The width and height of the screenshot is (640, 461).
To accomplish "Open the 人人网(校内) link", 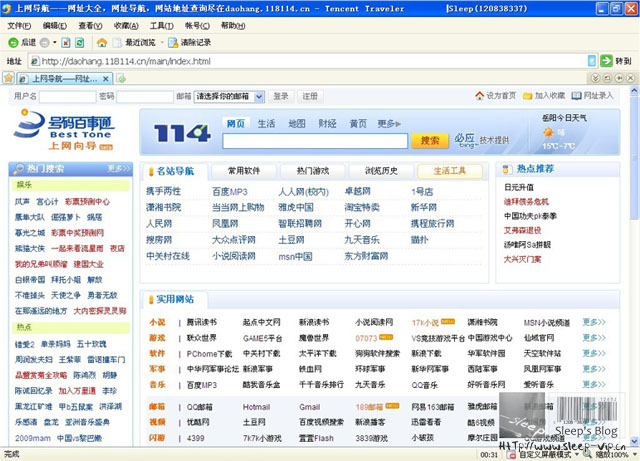I will tap(303, 192).
